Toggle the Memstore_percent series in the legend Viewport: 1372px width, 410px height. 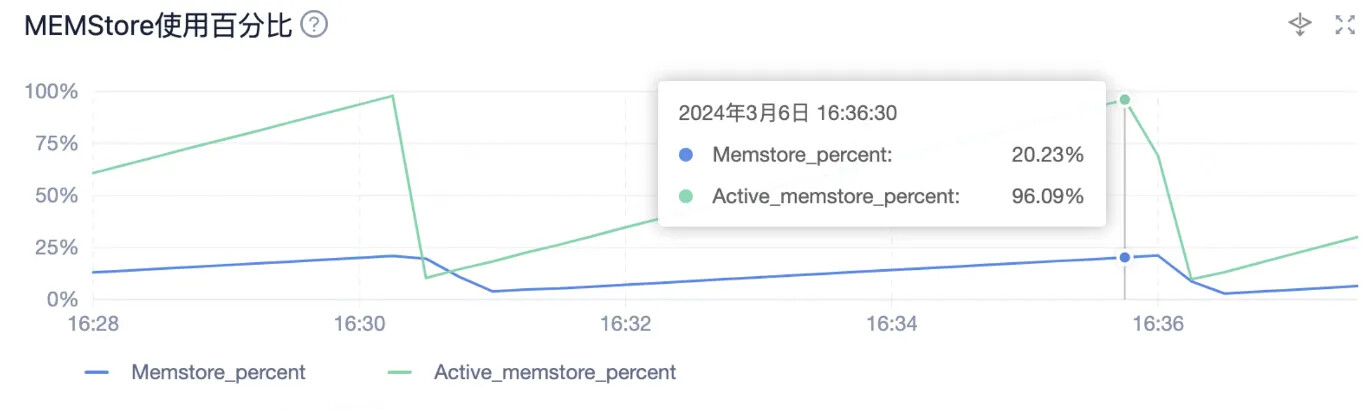[x=218, y=373]
